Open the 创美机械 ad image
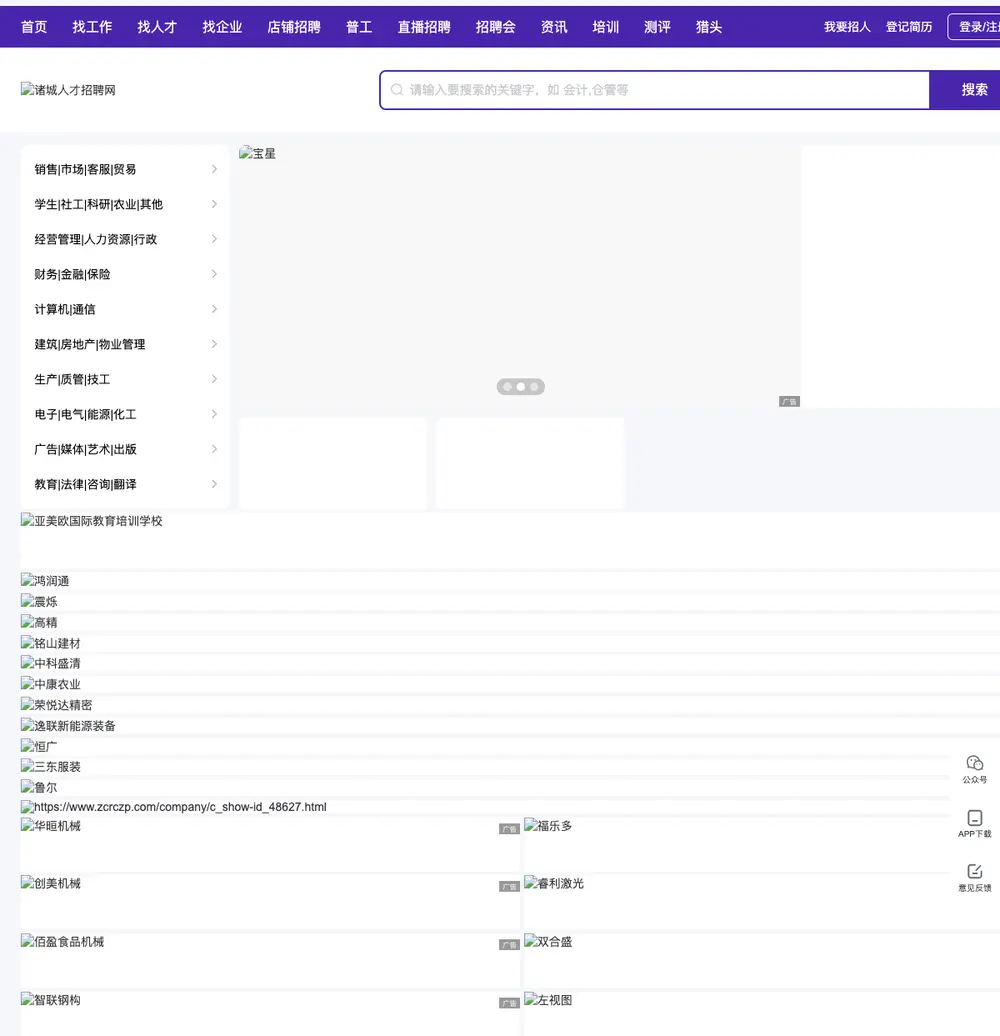The width and height of the screenshot is (1000, 1036). point(270,903)
